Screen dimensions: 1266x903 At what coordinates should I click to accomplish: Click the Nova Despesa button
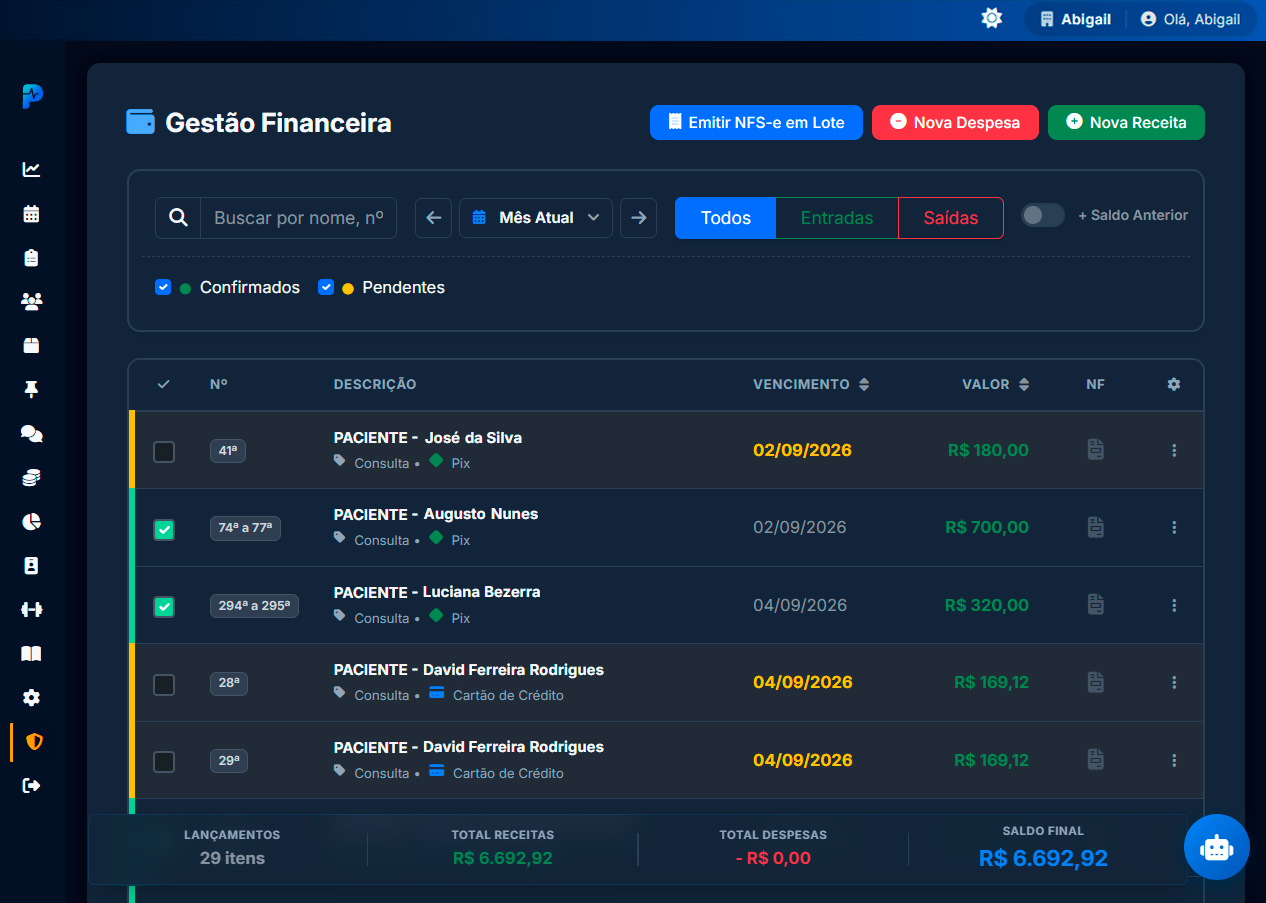click(x=955, y=122)
